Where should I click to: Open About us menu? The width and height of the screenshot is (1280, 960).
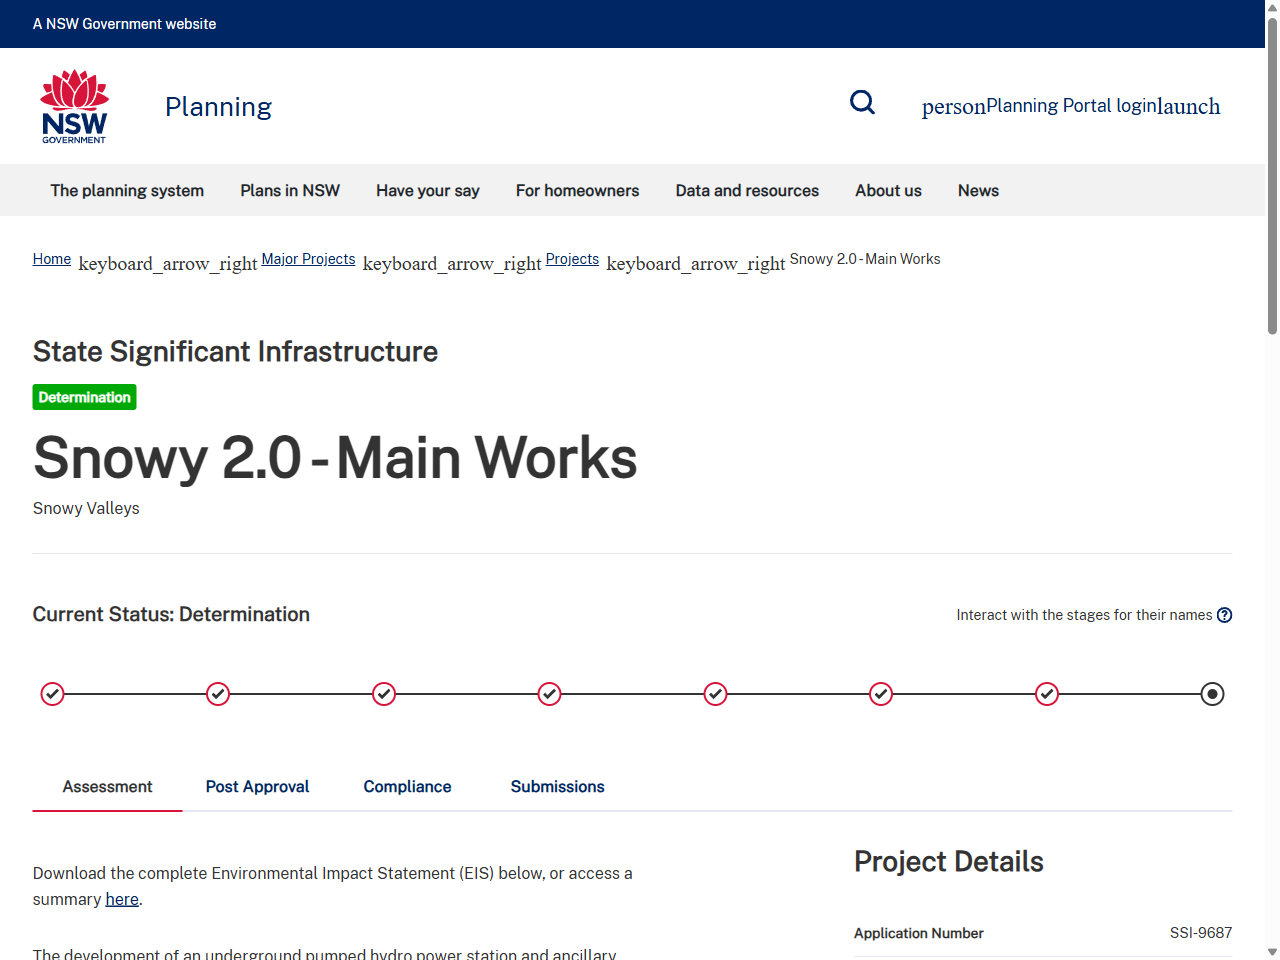(x=888, y=190)
